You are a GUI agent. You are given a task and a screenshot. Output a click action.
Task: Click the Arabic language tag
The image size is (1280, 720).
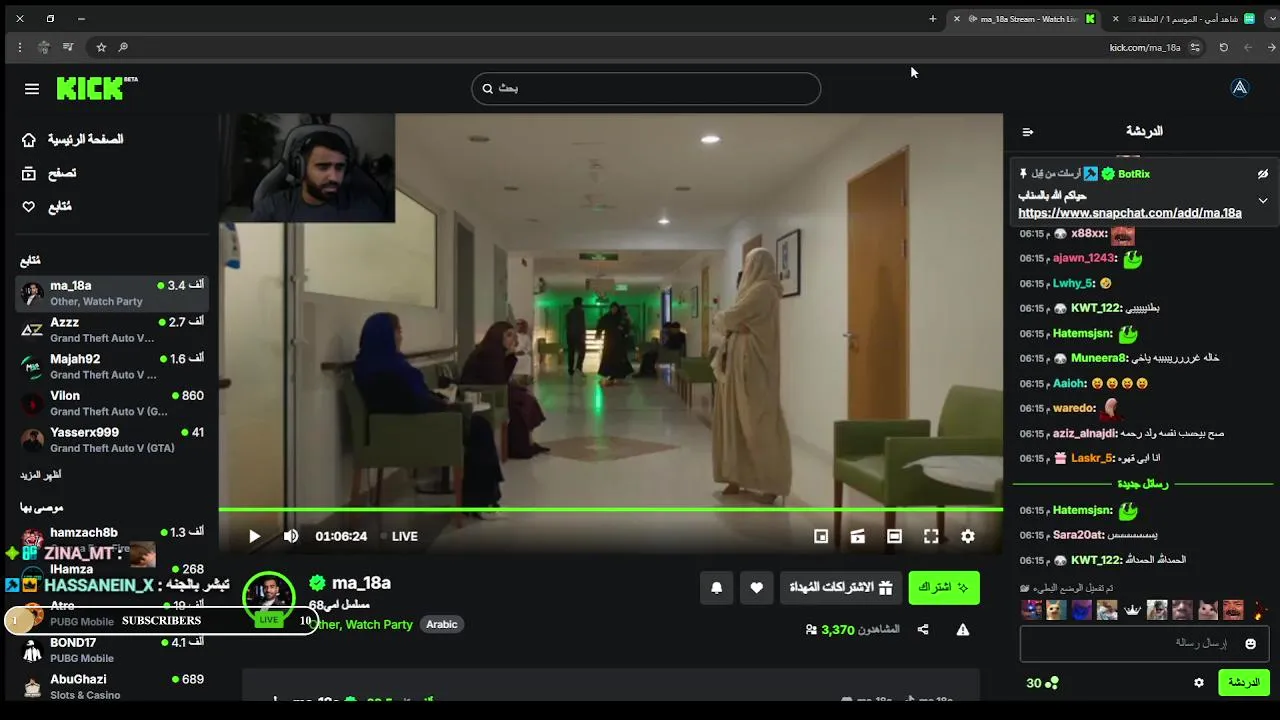click(442, 624)
